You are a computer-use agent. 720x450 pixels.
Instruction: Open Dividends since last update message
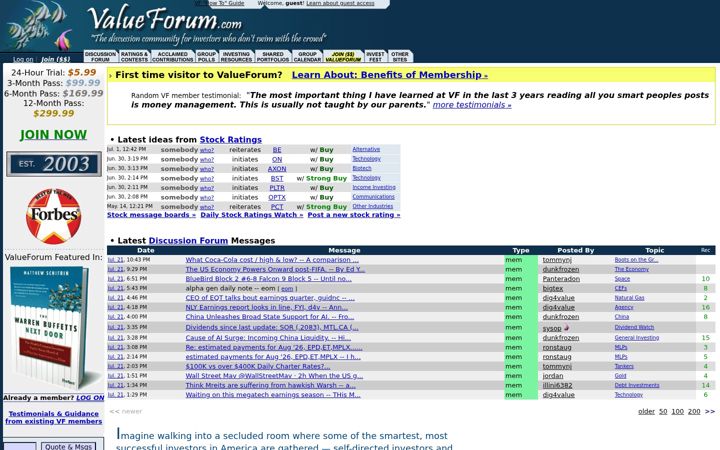point(272,328)
